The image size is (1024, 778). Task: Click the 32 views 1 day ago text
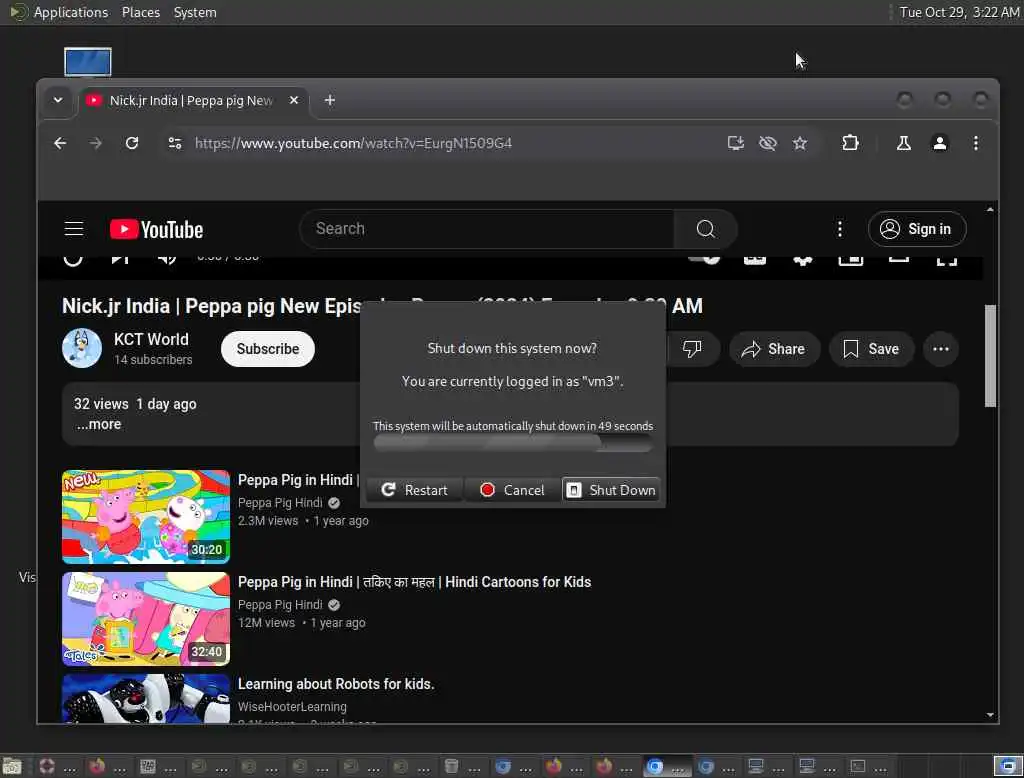pos(135,404)
